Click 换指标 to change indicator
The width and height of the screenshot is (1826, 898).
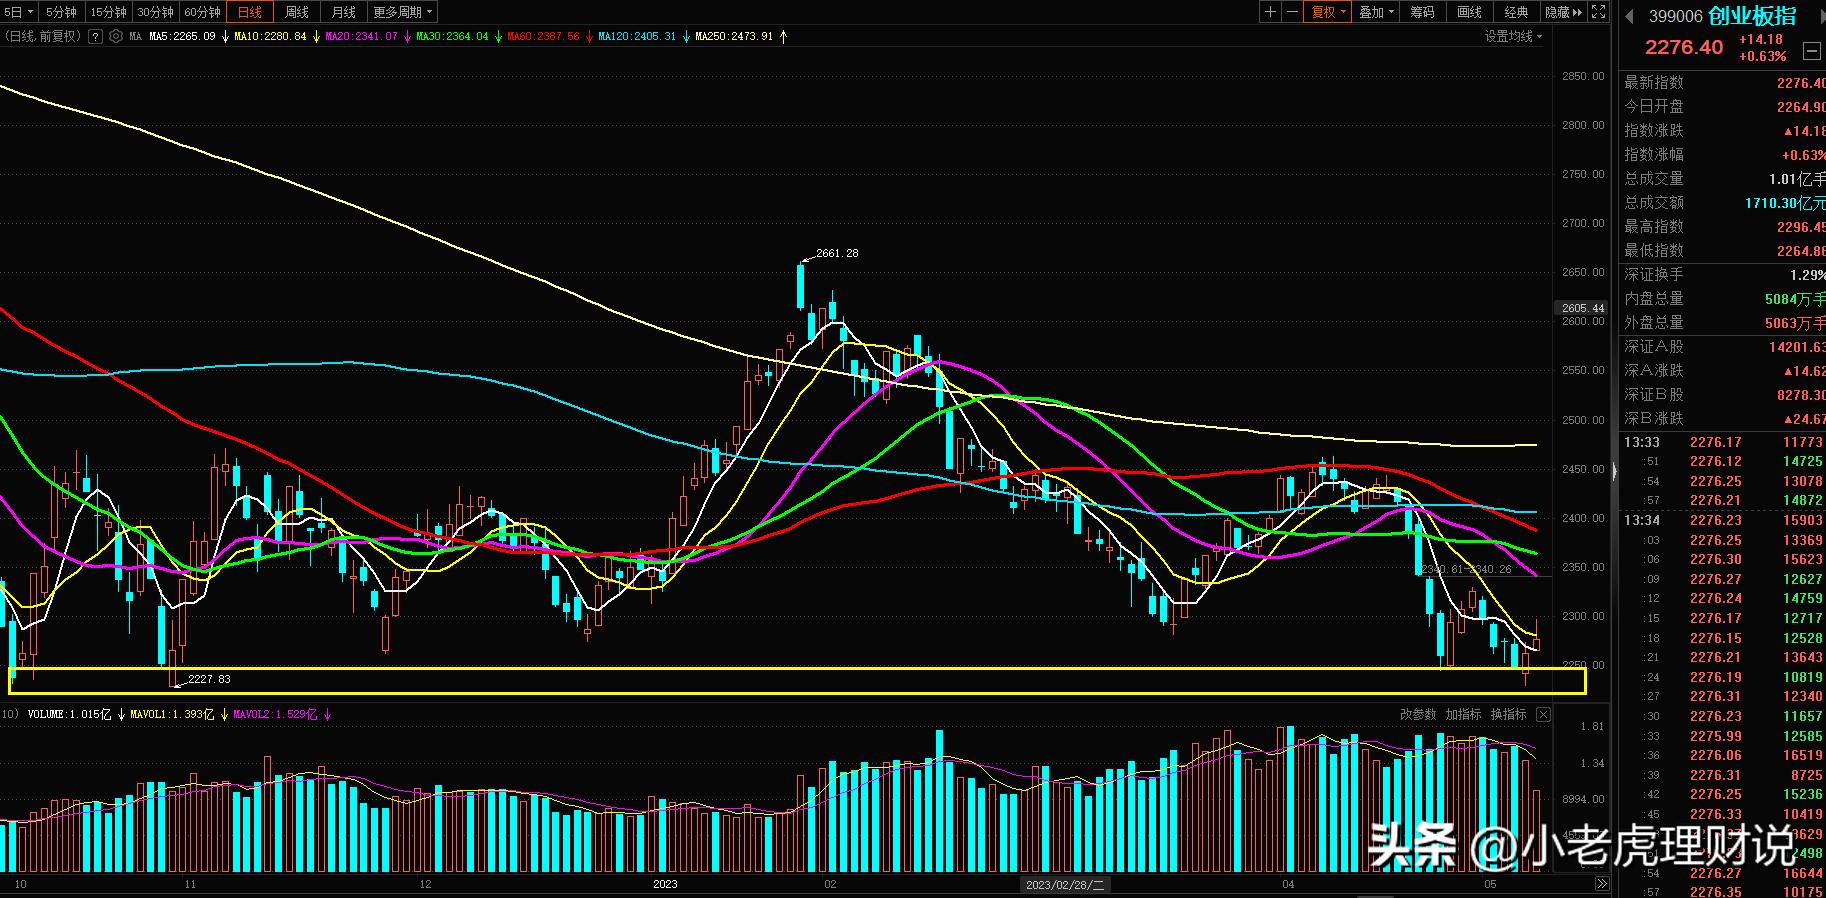pyautogui.click(x=1508, y=714)
